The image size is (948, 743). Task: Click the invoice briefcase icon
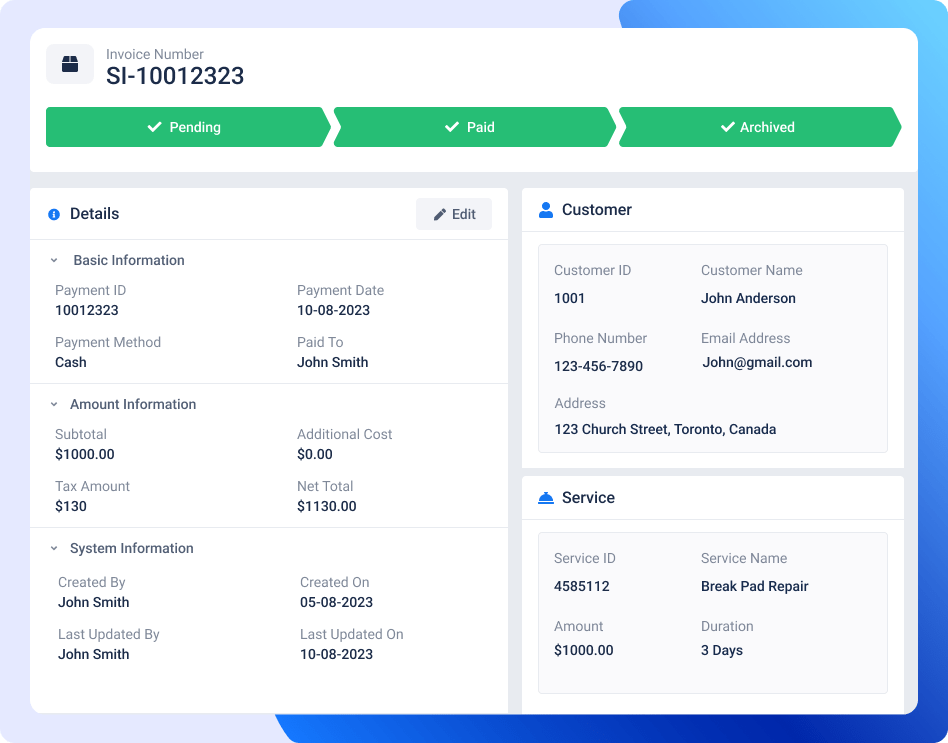(x=69, y=64)
